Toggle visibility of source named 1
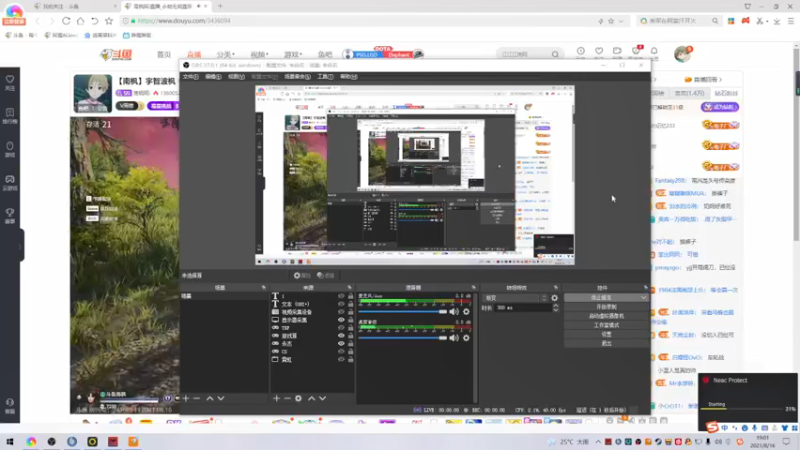This screenshot has width=800, height=450. tap(341, 296)
